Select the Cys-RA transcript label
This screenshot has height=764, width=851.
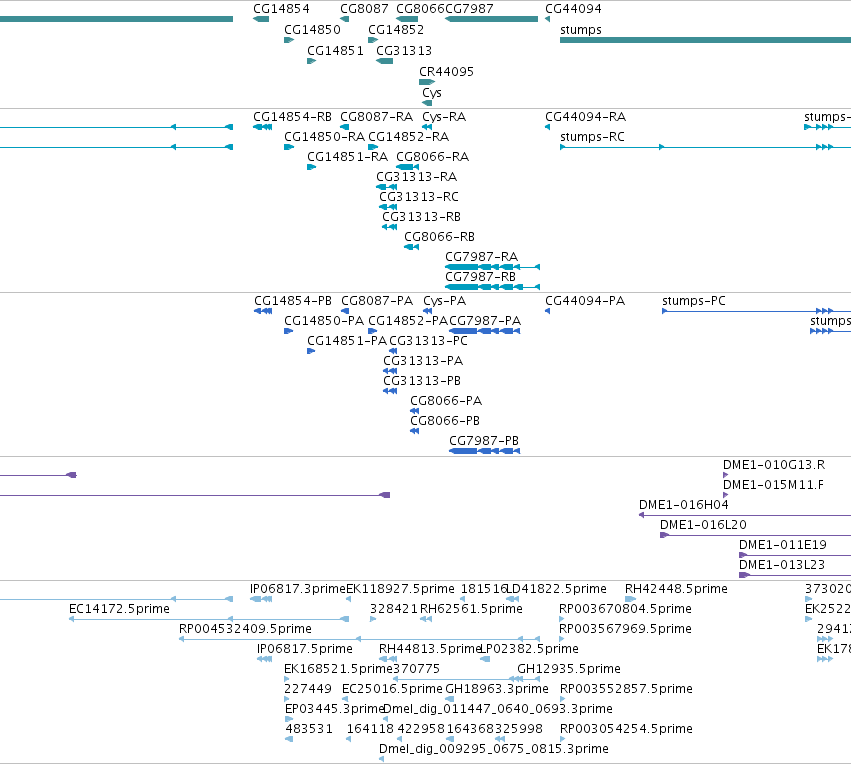(x=444, y=117)
